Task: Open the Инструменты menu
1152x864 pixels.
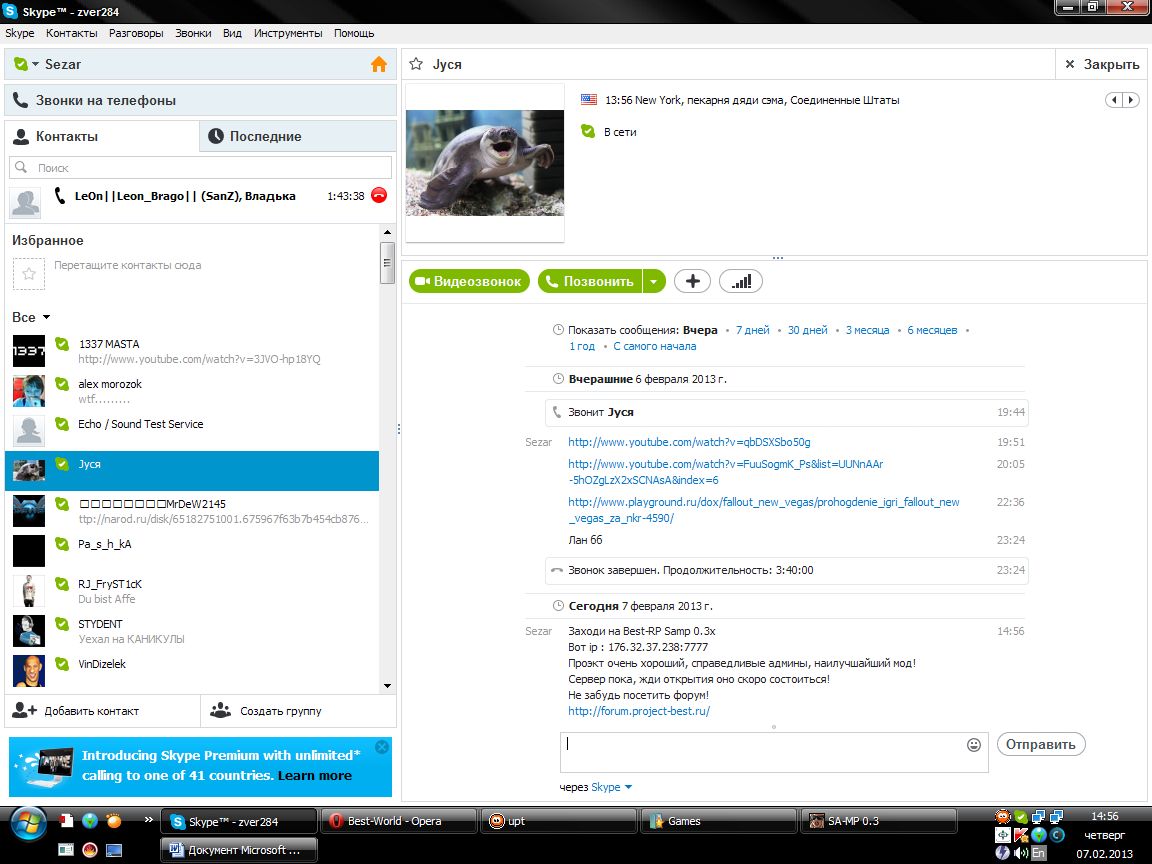Action: [x=288, y=33]
